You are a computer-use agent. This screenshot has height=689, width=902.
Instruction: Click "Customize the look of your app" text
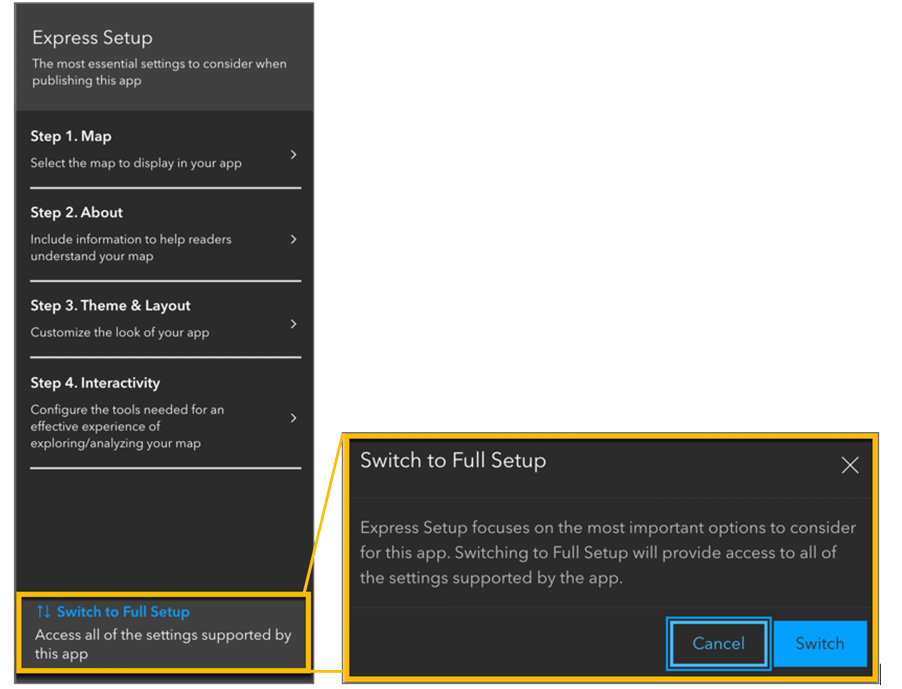(x=120, y=332)
